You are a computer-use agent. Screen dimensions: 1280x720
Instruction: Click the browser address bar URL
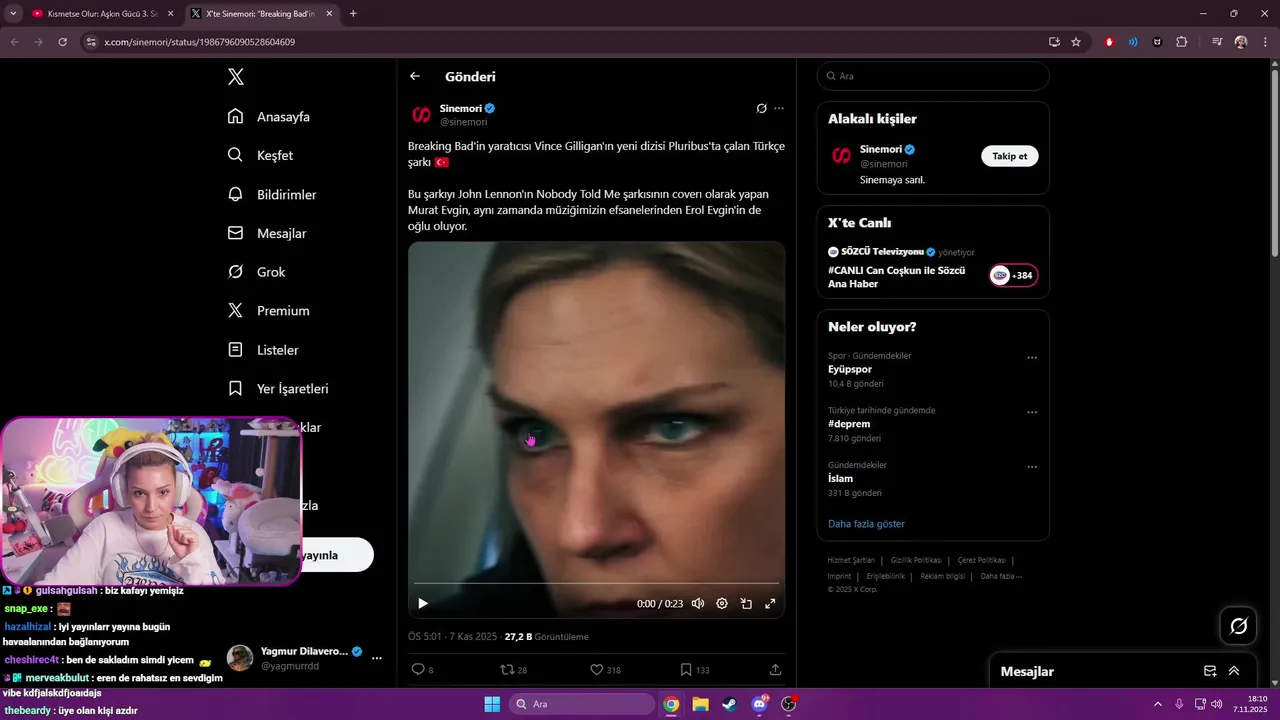(x=200, y=42)
